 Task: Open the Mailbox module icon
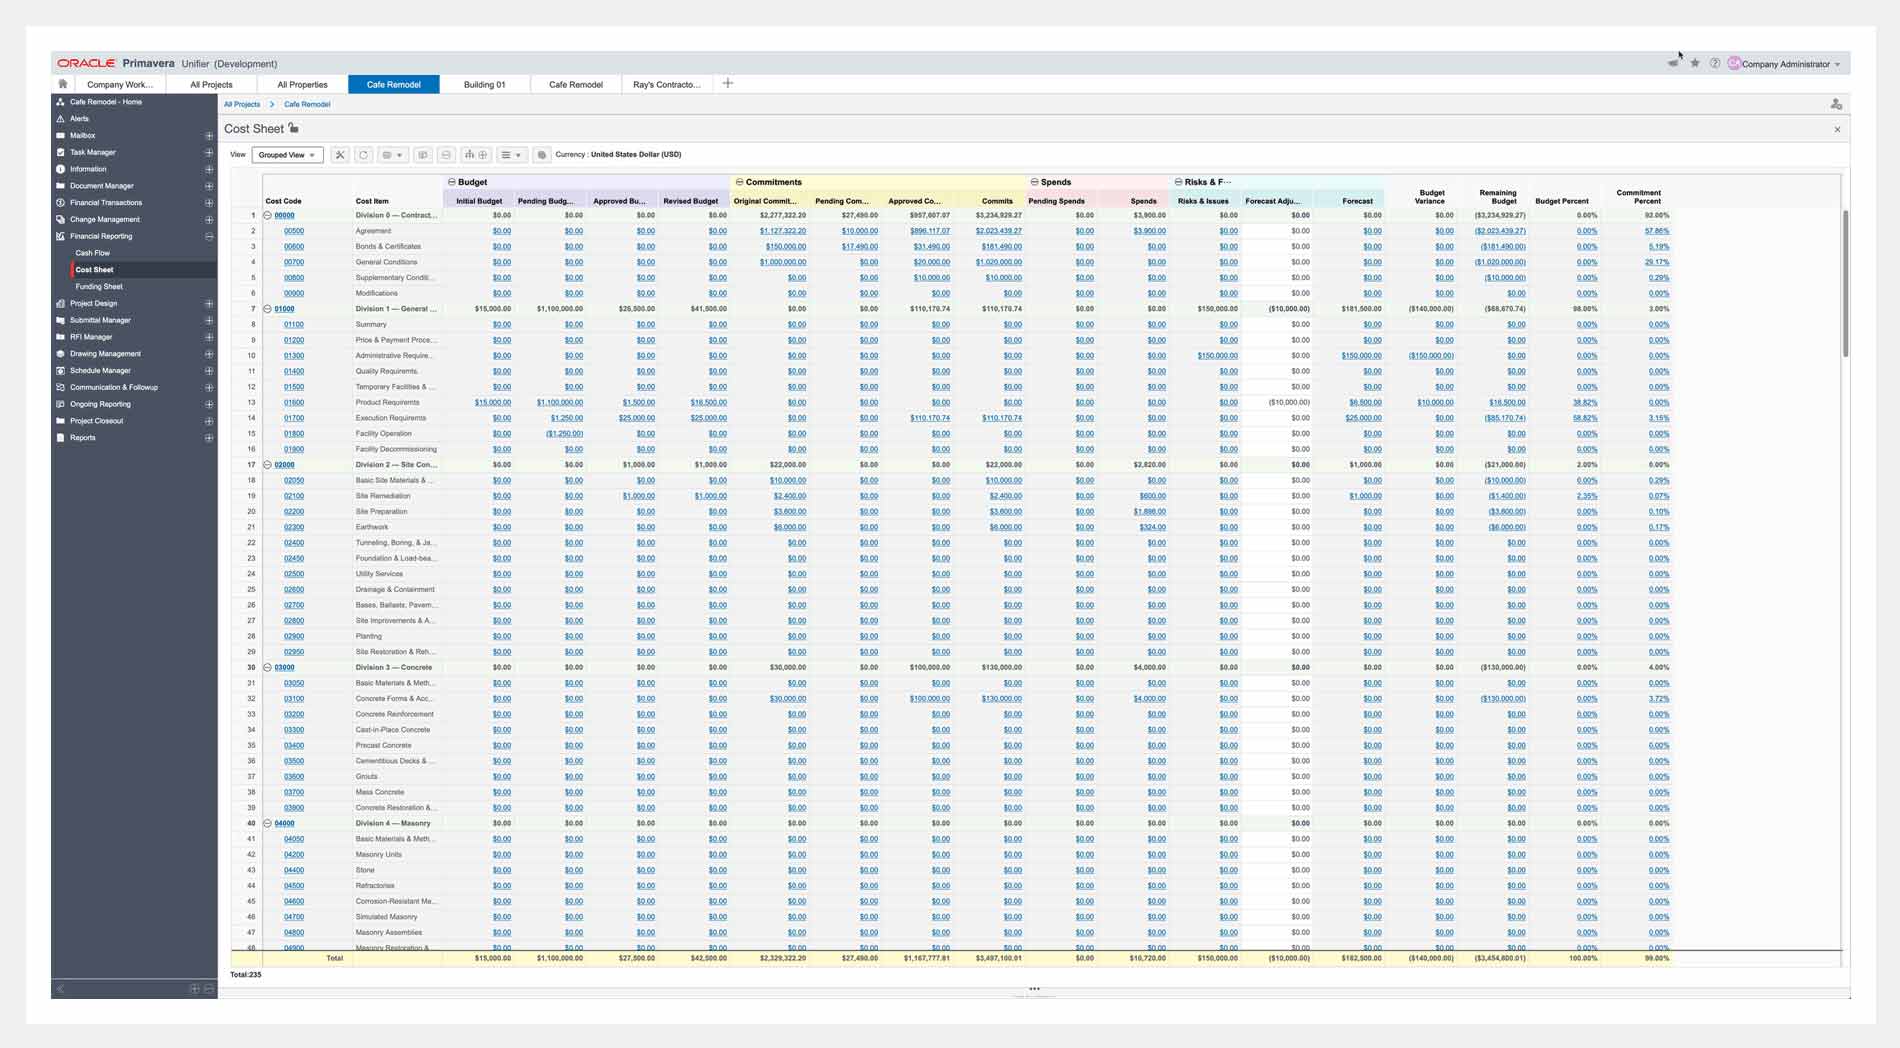(61, 135)
